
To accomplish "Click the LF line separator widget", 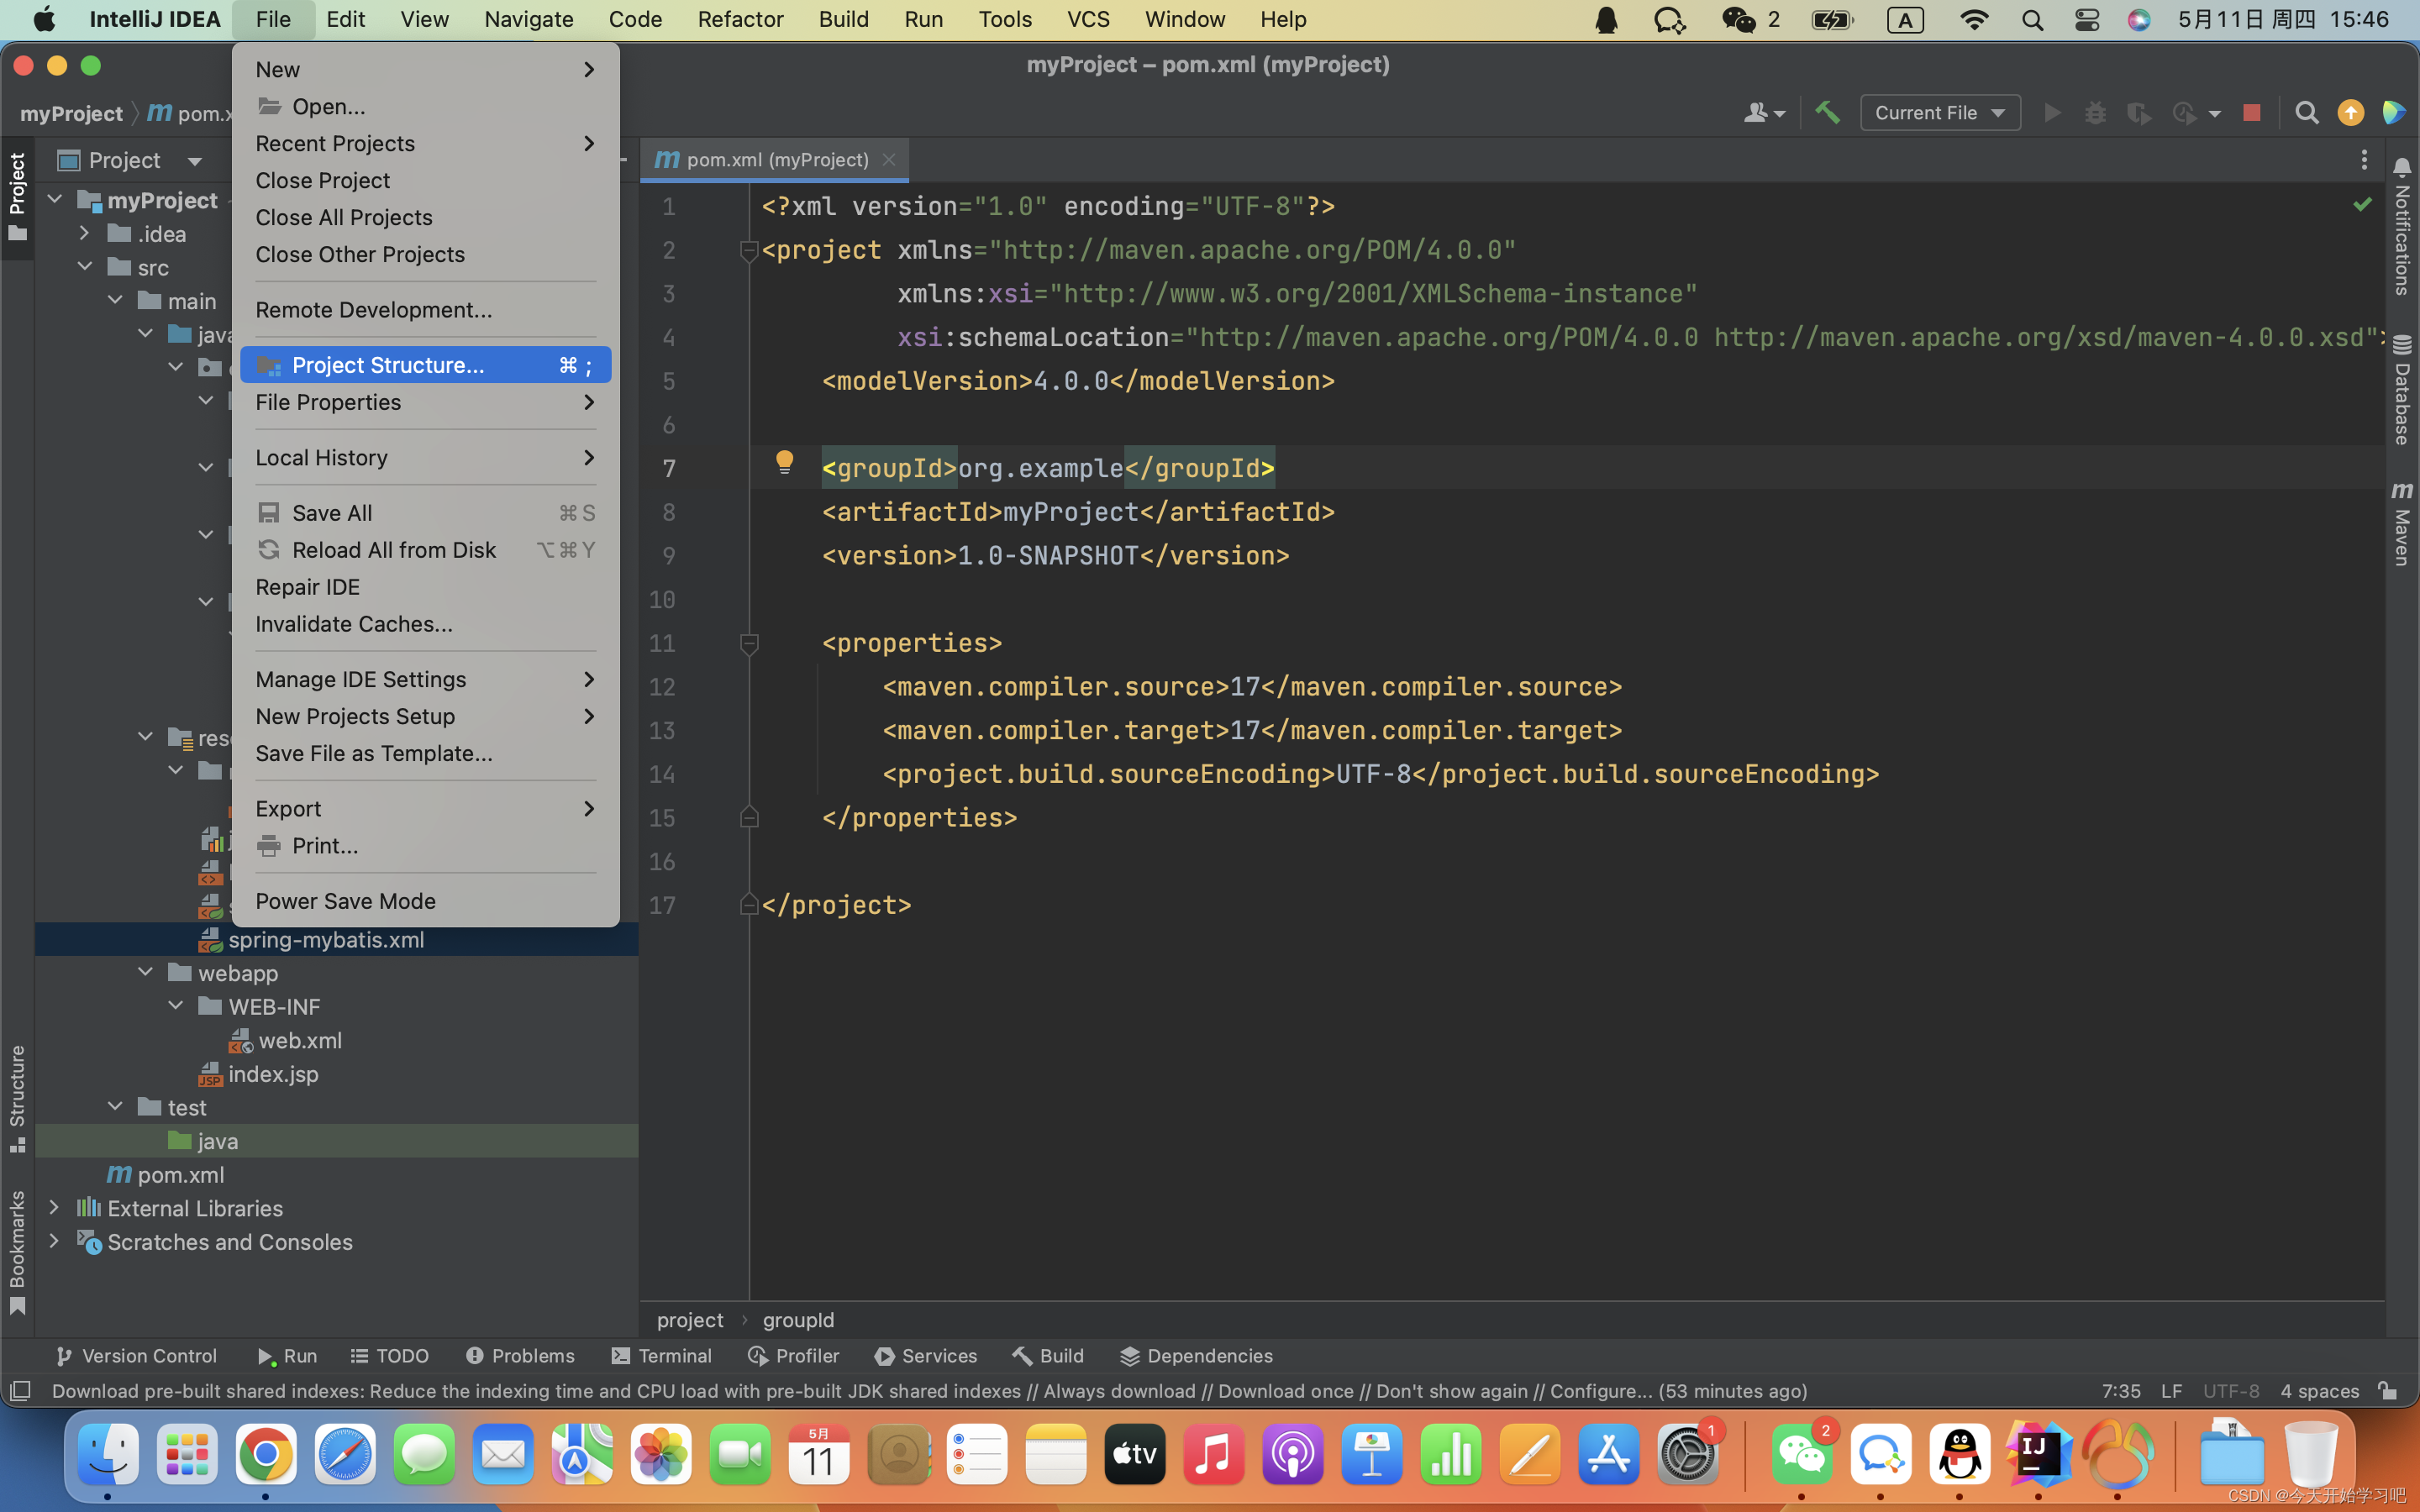I will pyautogui.click(x=2171, y=1391).
